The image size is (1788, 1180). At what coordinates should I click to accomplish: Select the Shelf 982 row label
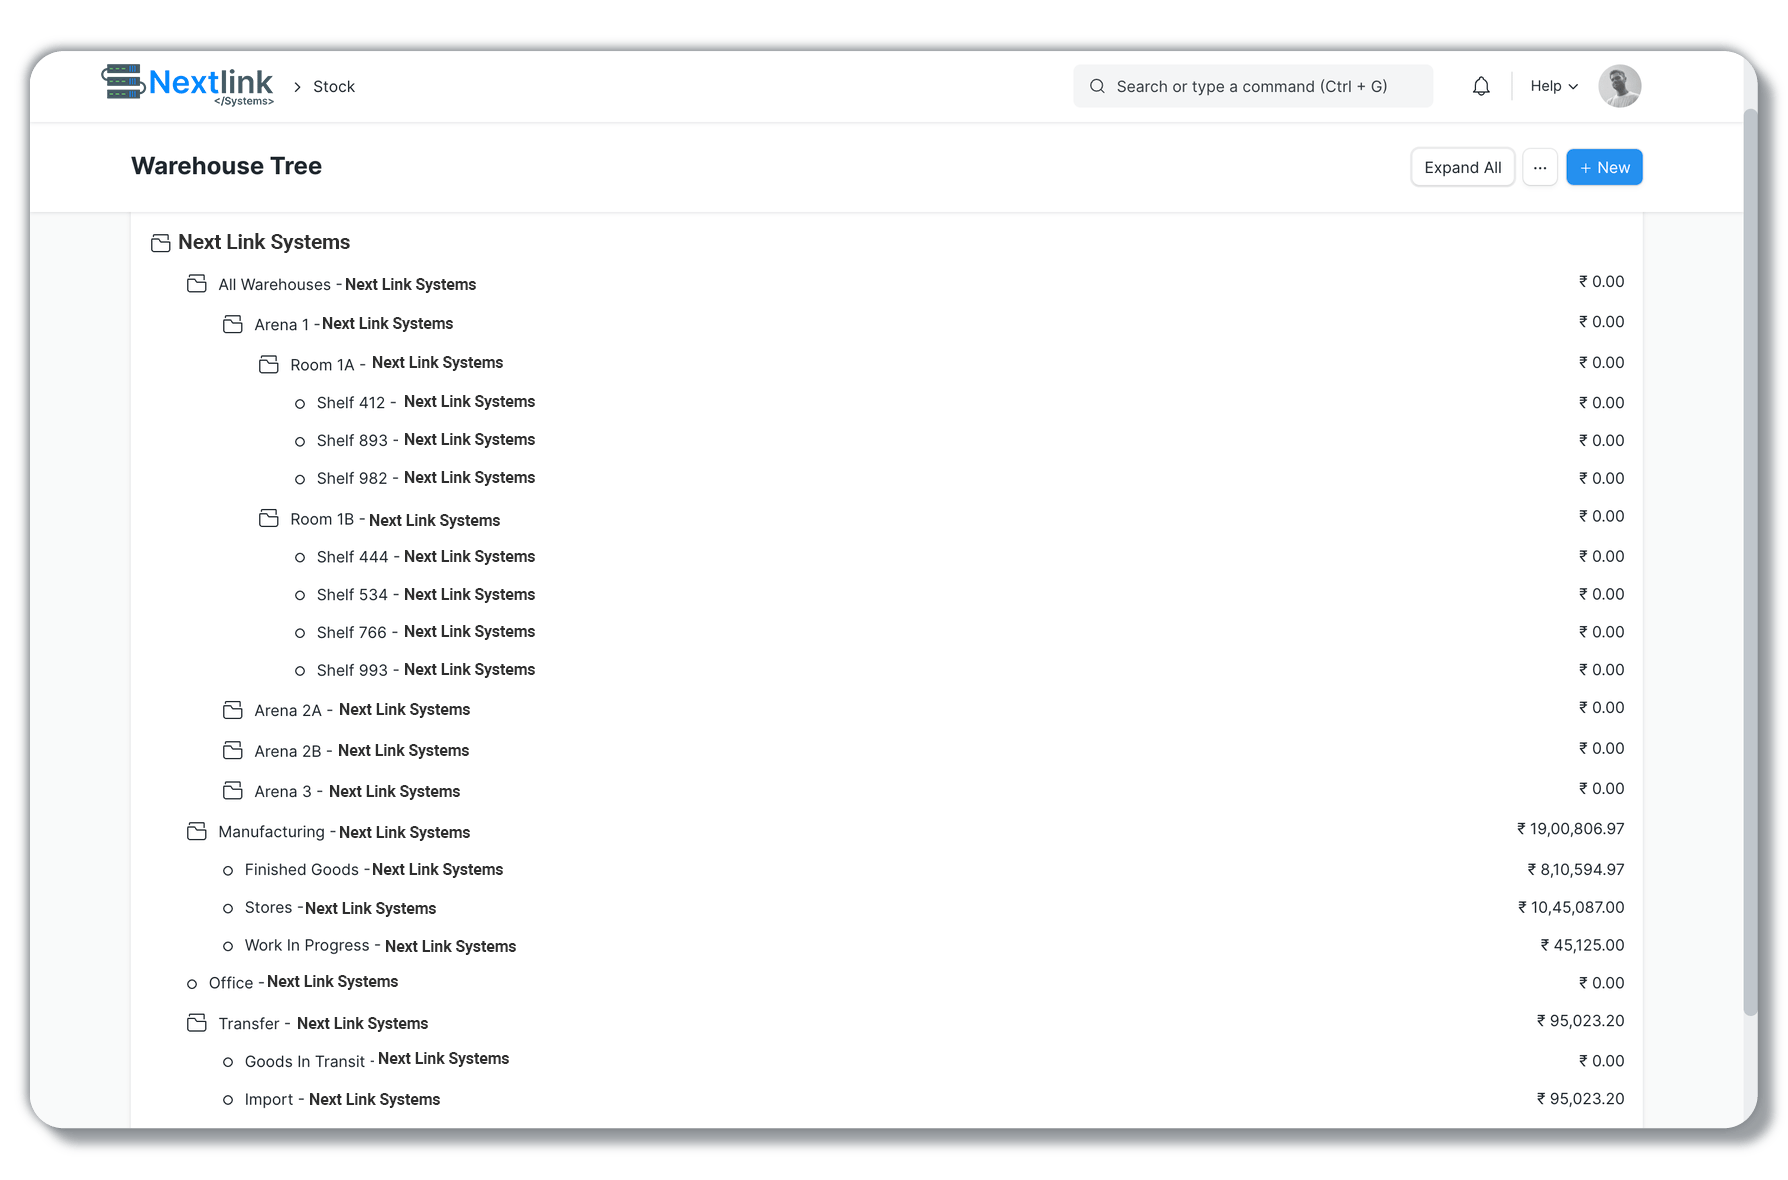426,478
